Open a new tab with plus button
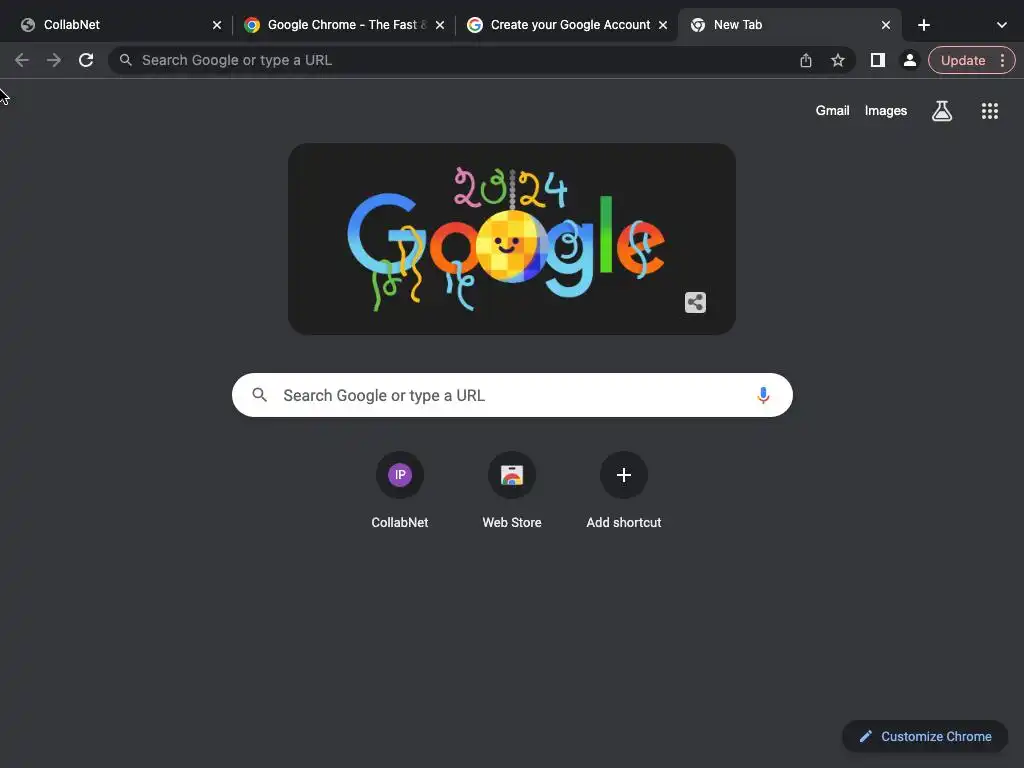The image size is (1024, 768). 923,25
